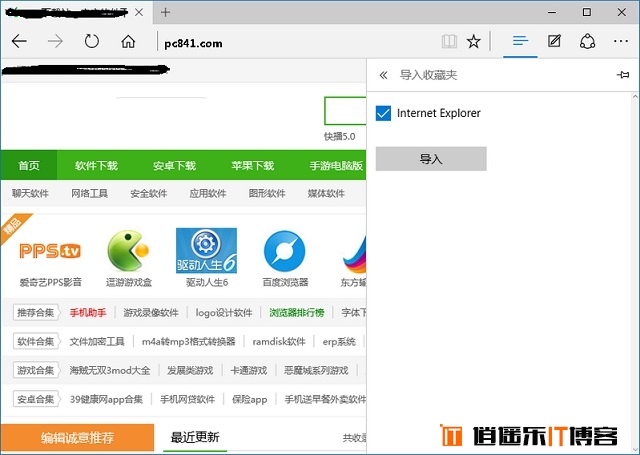Image resolution: width=640 pixels, height=455 pixels.
Task: Open the Share icon
Action: [587, 41]
